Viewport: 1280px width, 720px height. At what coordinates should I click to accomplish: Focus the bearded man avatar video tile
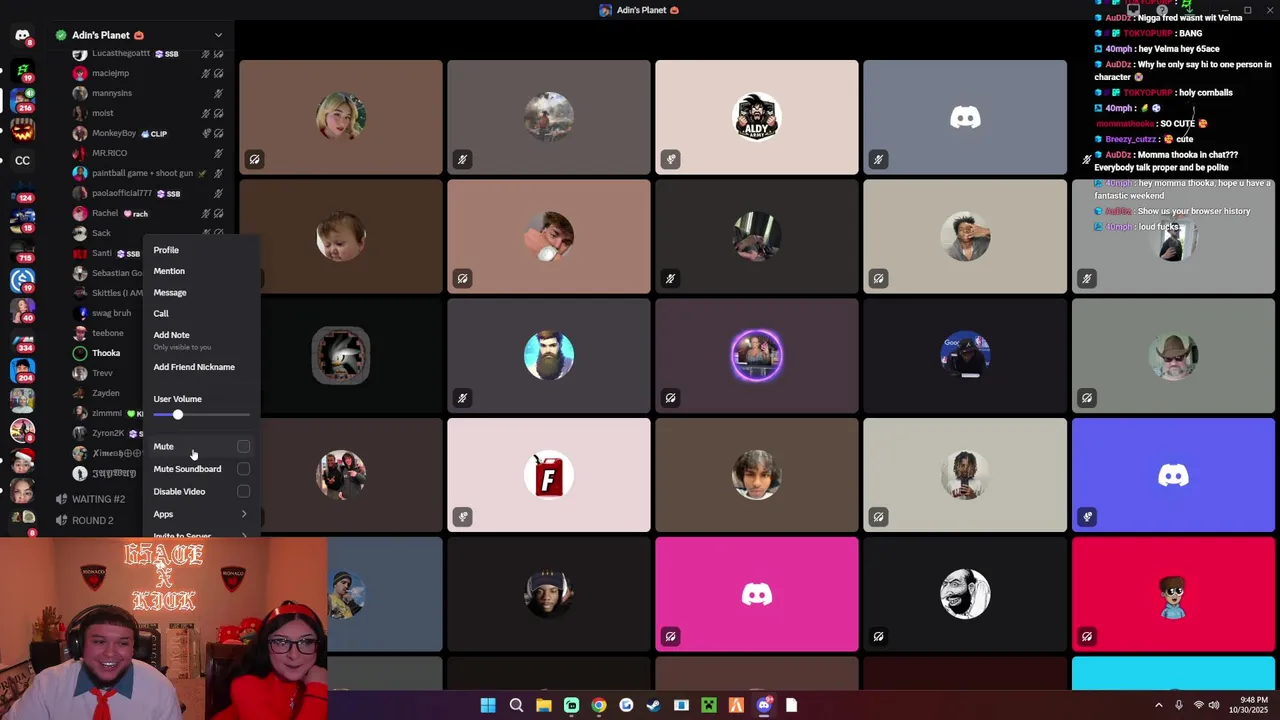(x=549, y=356)
